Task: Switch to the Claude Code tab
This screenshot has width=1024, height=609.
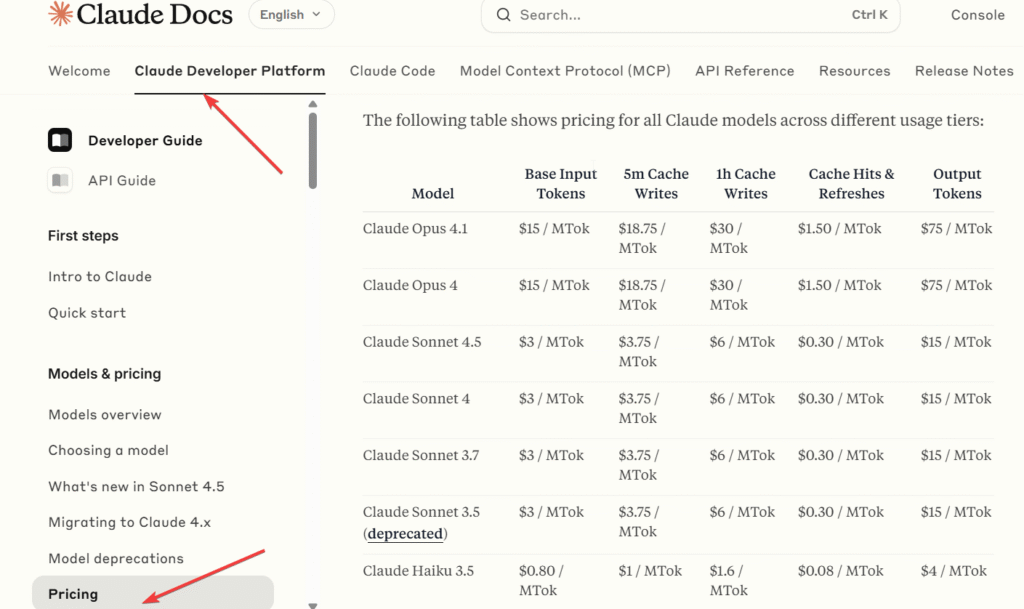Action: click(392, 71)
